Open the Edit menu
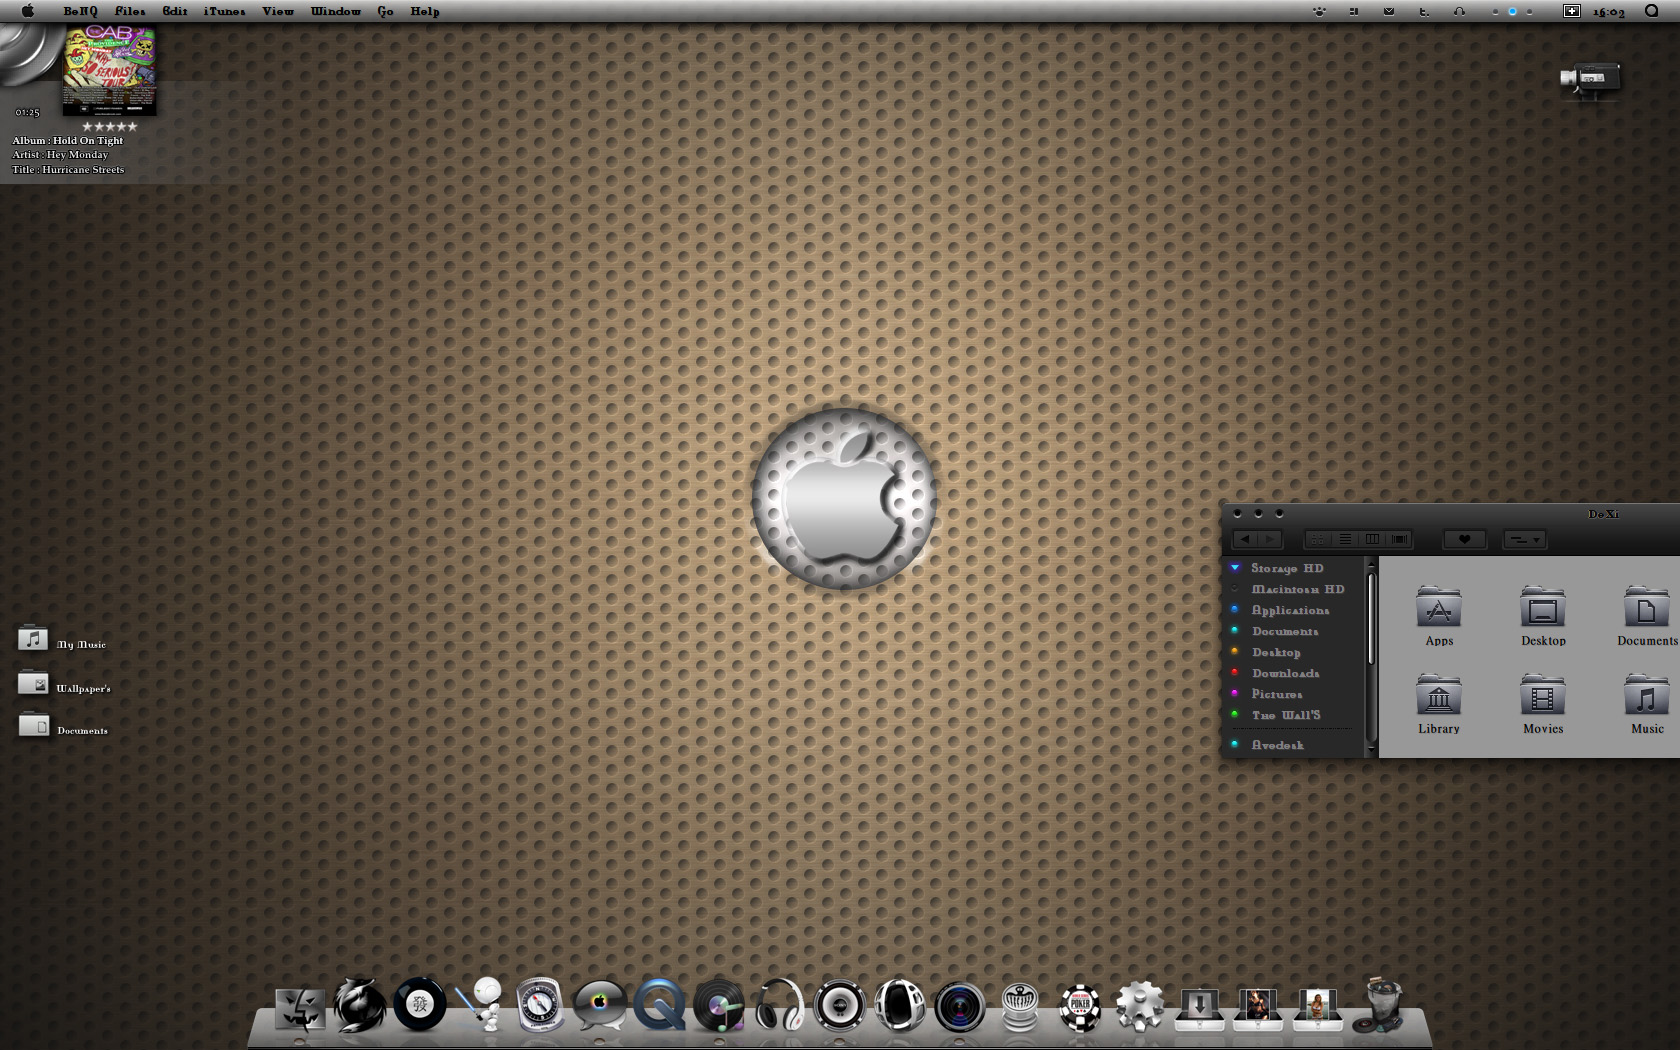The image size is (1680, 1050). 175,11
